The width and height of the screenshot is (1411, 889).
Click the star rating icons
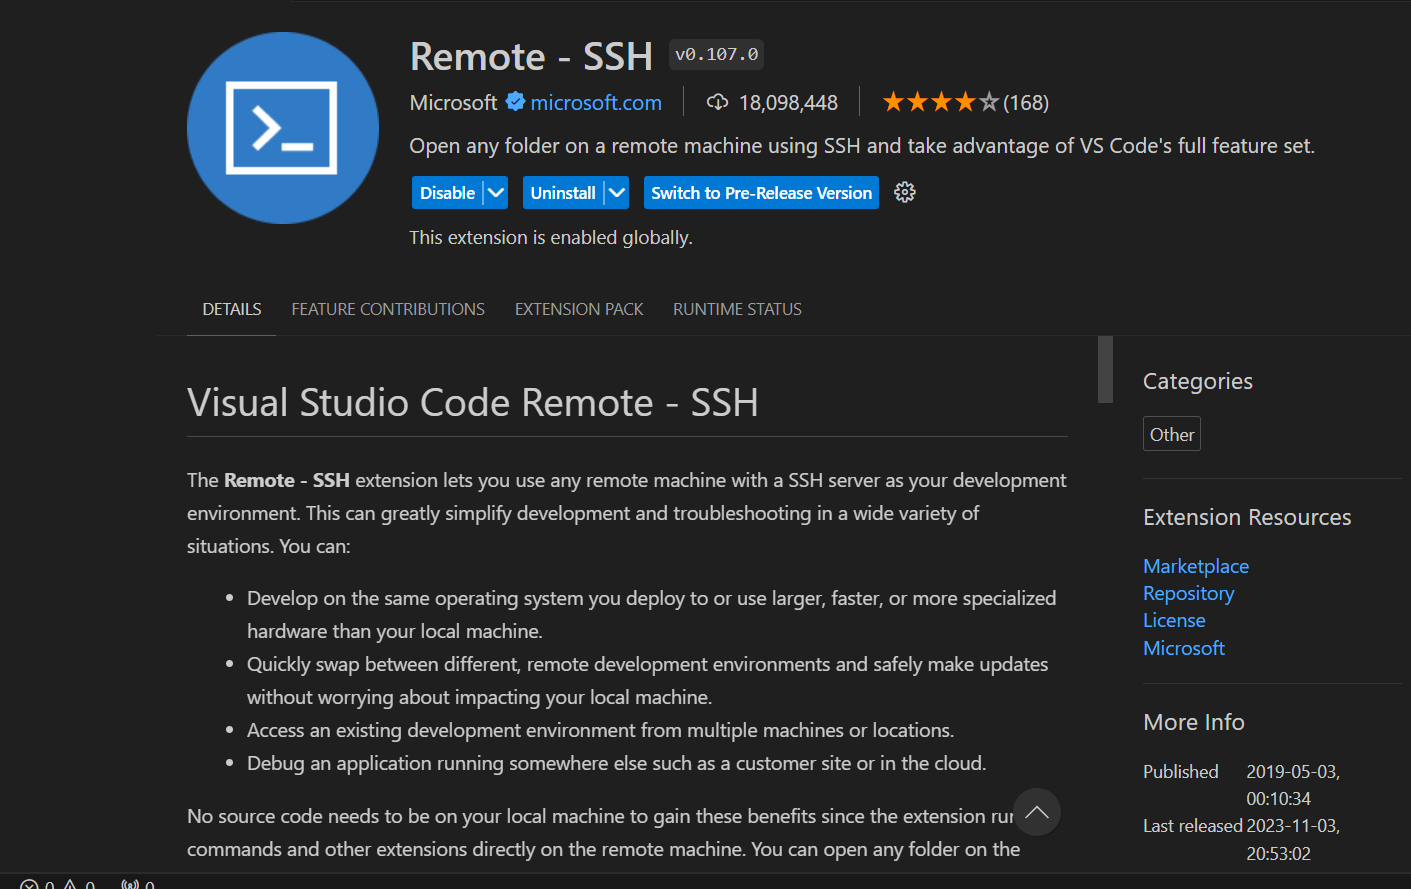940,102
